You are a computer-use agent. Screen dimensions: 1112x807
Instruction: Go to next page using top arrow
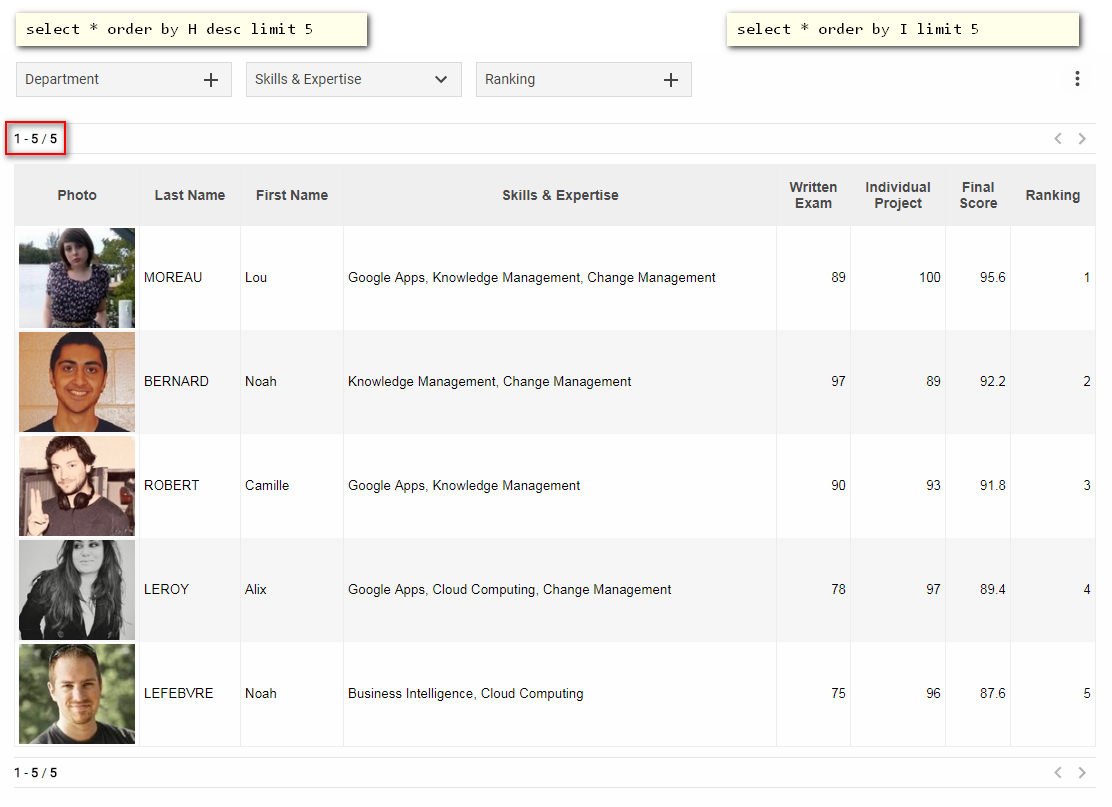pyautogui.click(x=1082, y=139)
